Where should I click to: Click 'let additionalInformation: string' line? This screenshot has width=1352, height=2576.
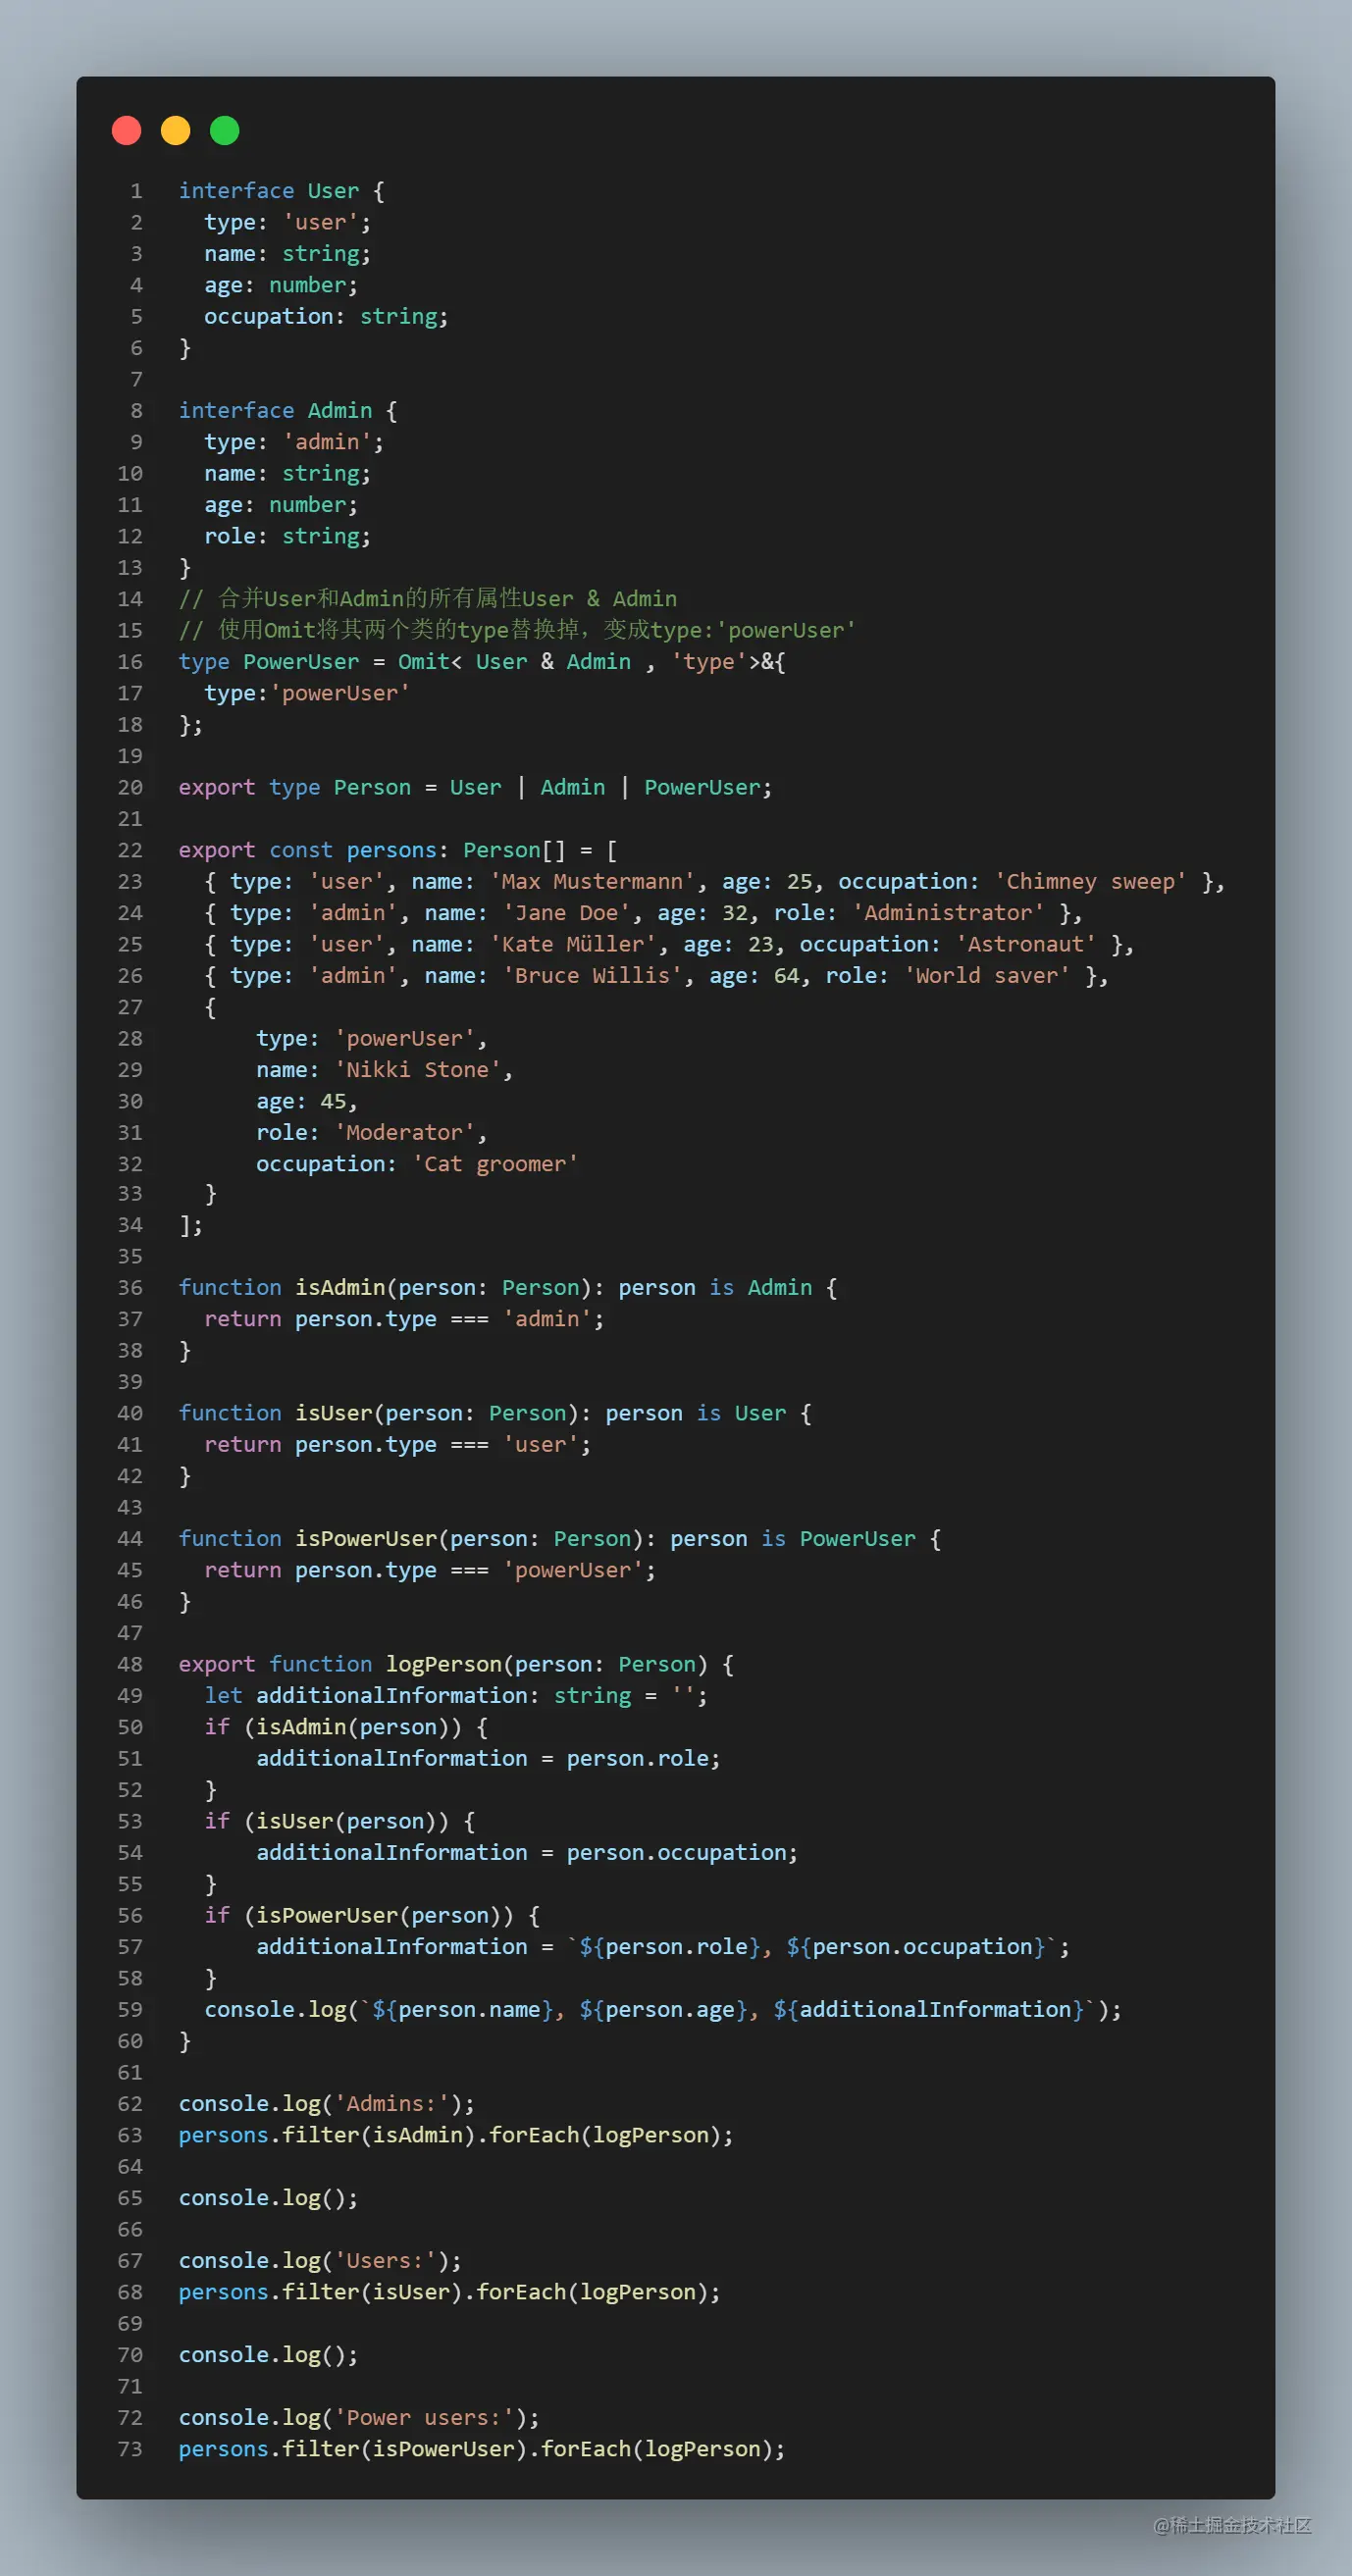click(x=456, y=1695)
